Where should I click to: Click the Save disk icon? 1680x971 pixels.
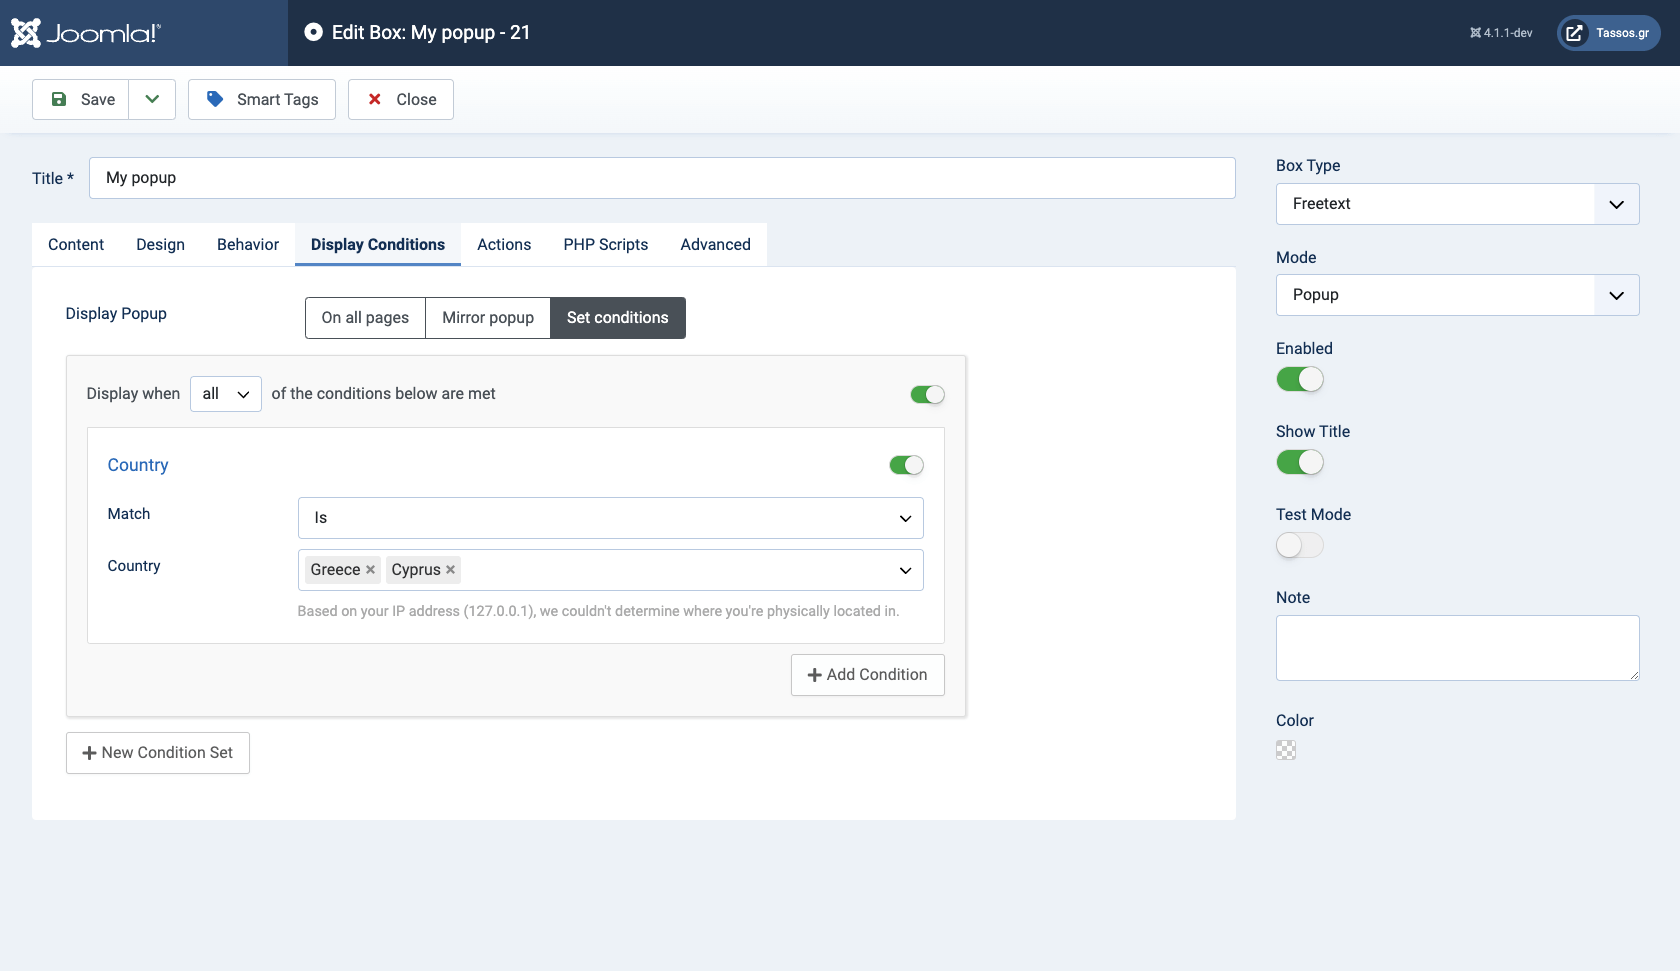(59, 99)
